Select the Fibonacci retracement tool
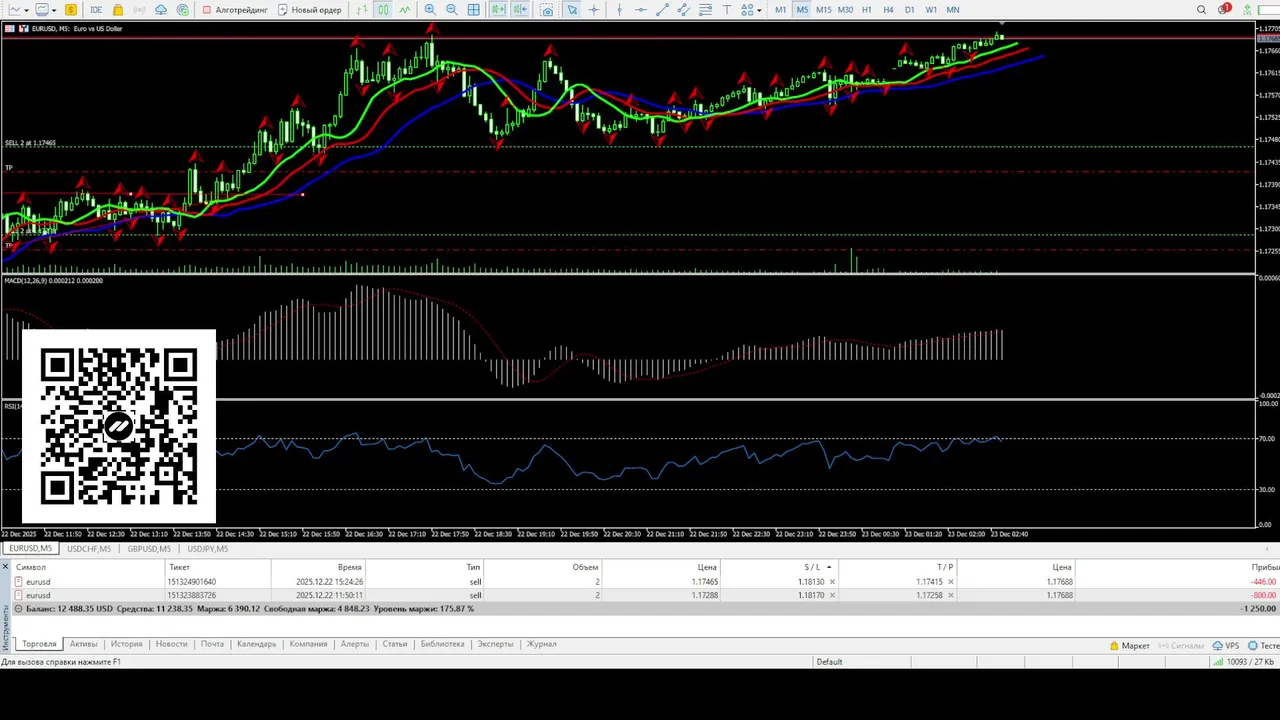This screenshot has height=720, width=1280. click(x=705, y=10)
